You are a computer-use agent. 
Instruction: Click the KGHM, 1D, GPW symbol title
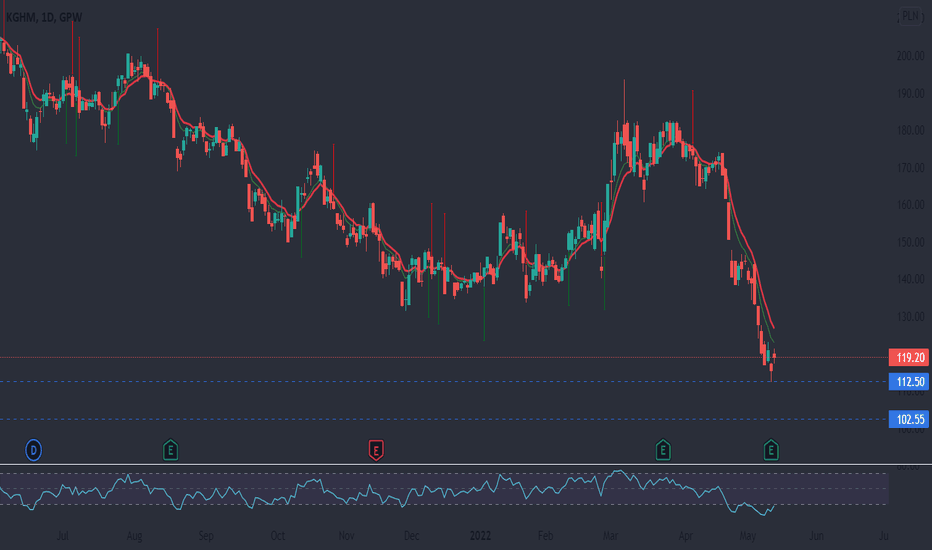(x=44, y=17)
